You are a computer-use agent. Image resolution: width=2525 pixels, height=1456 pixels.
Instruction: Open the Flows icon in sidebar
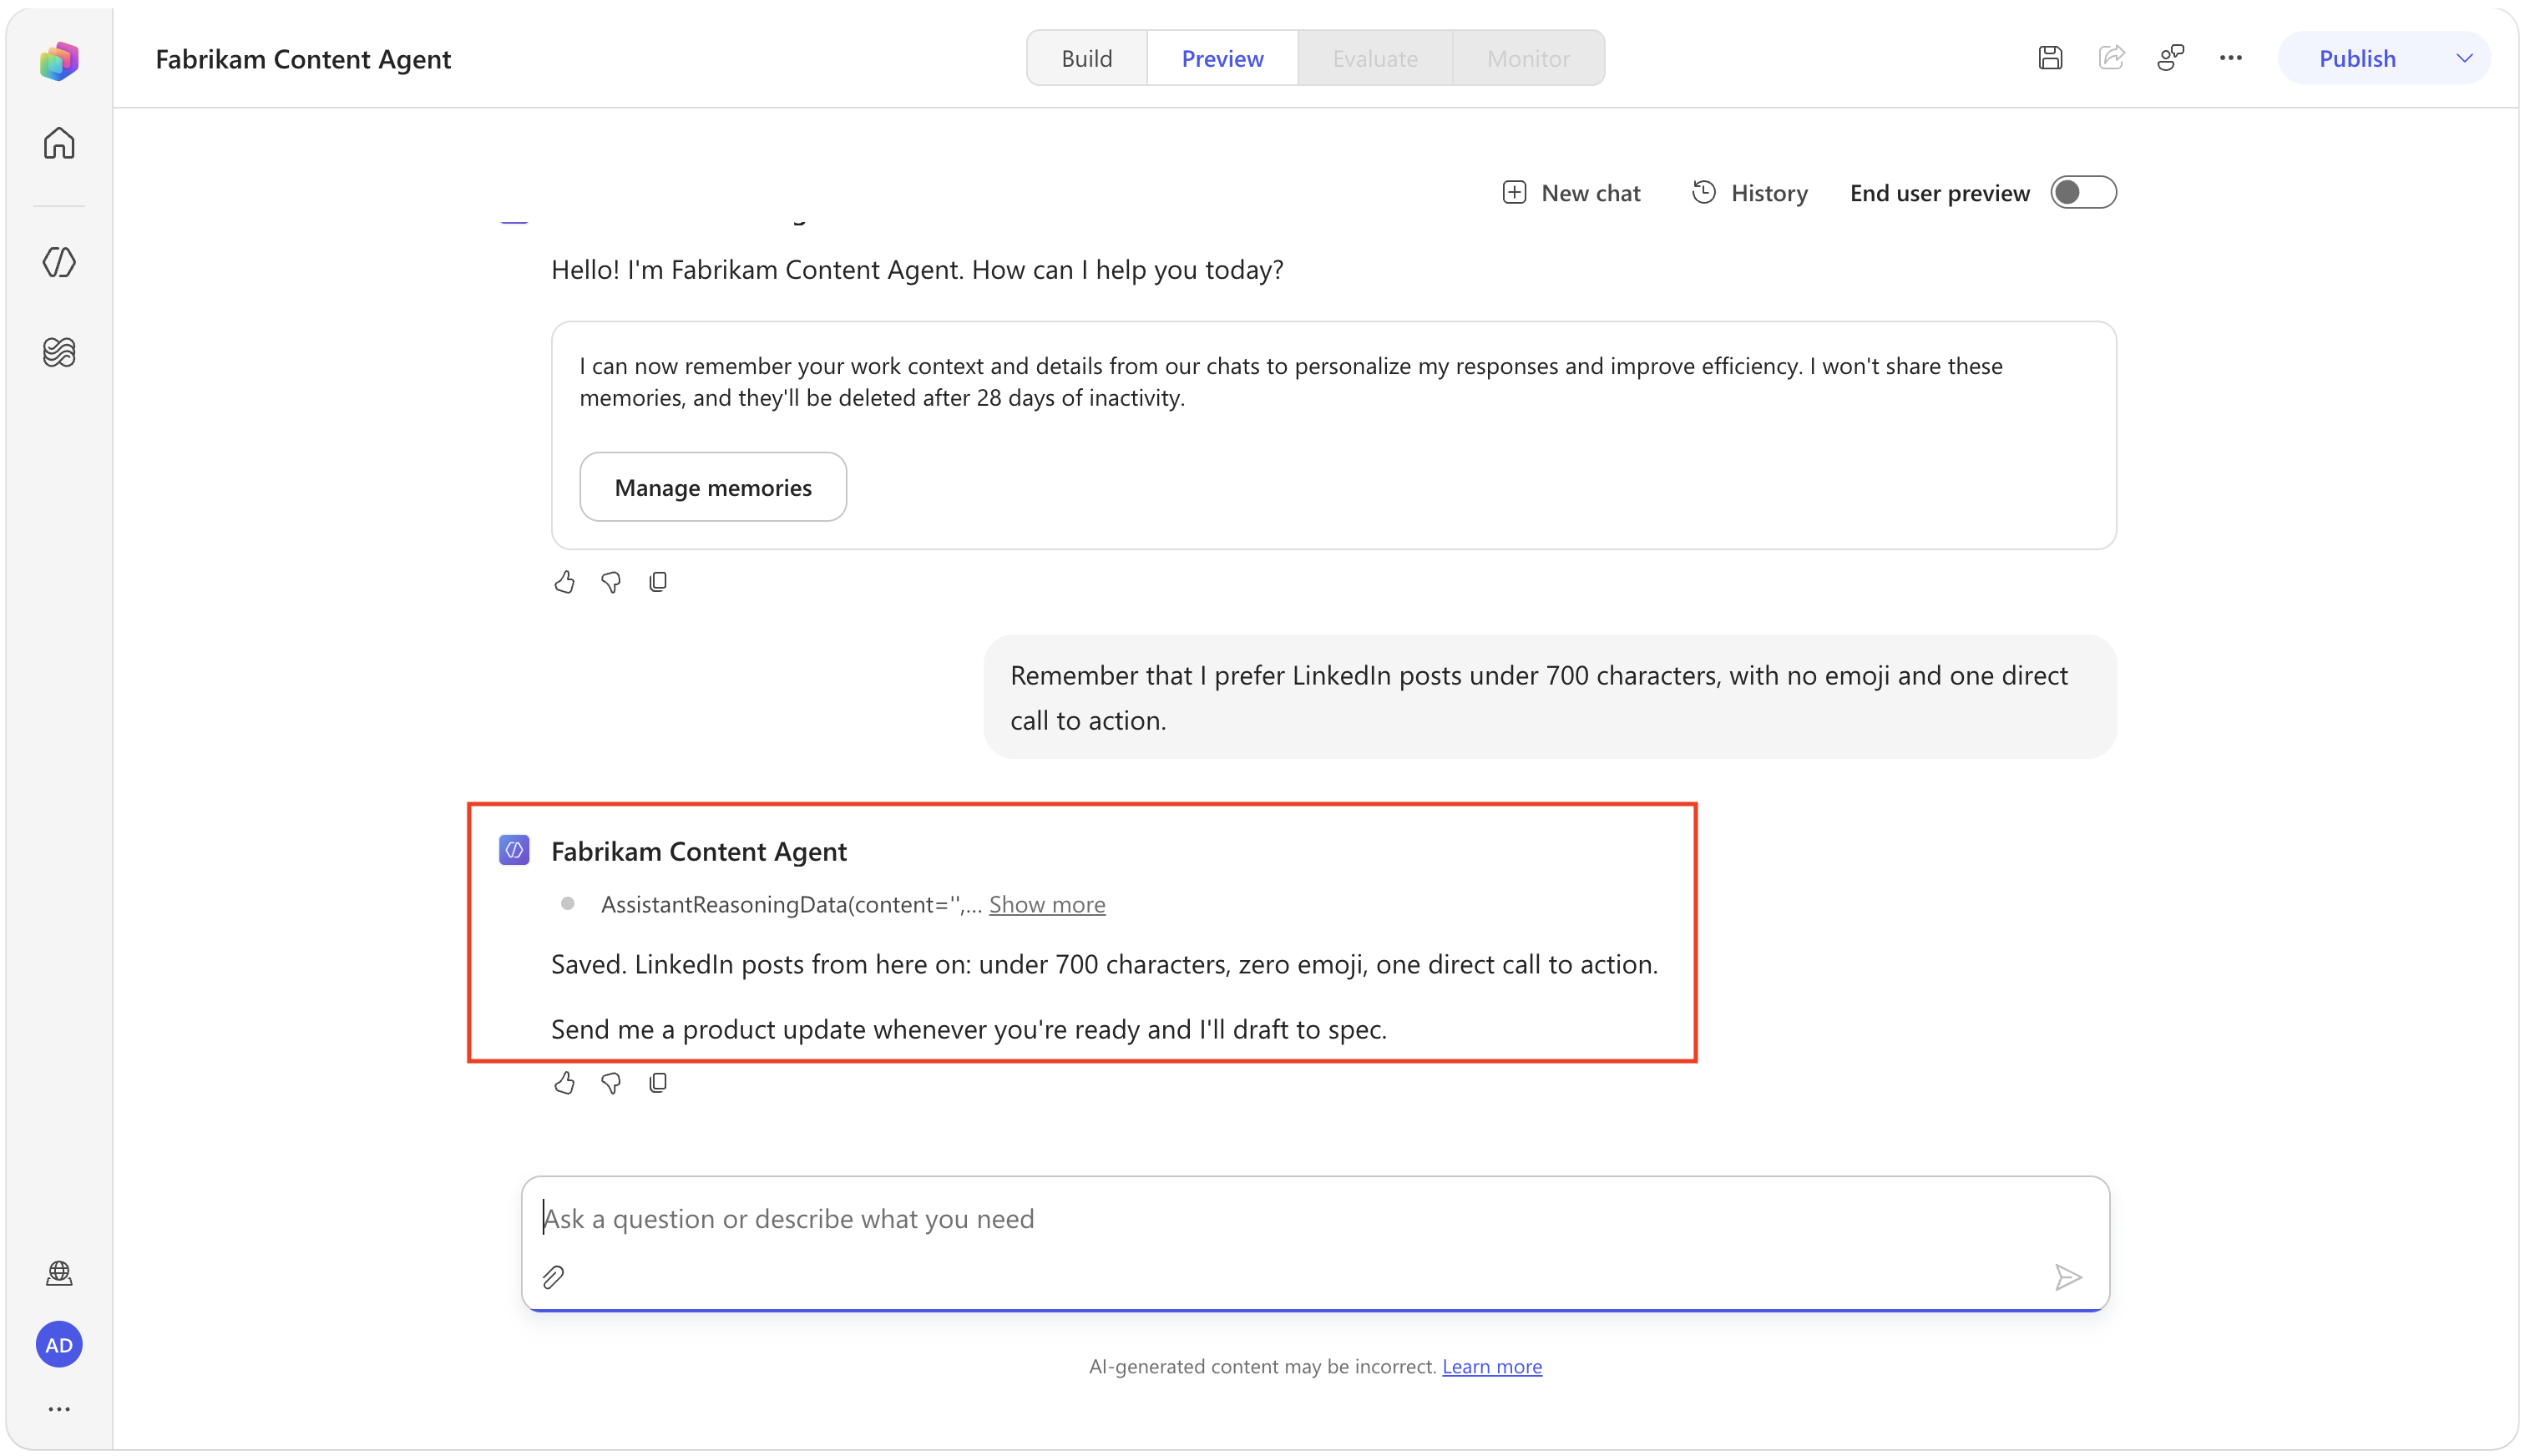(59, 351)
